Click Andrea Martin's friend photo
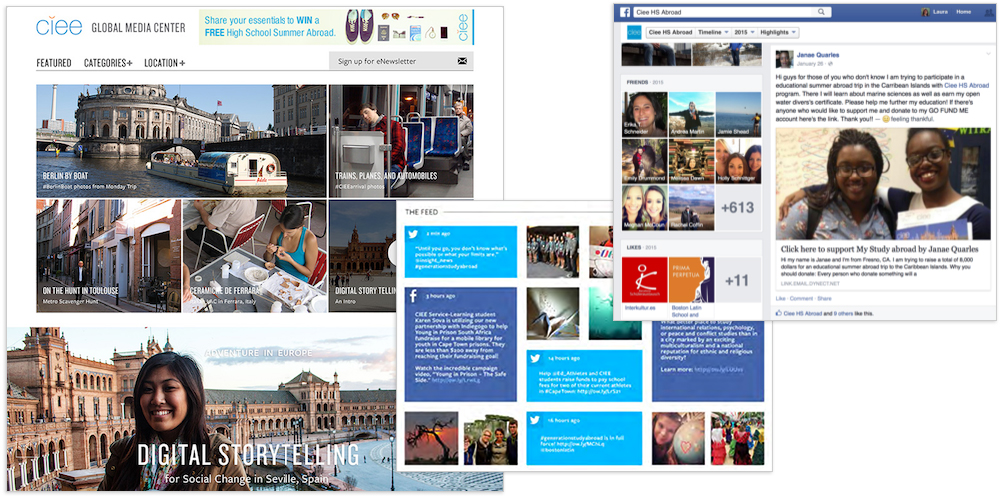1000x500 pixels. 691,115
